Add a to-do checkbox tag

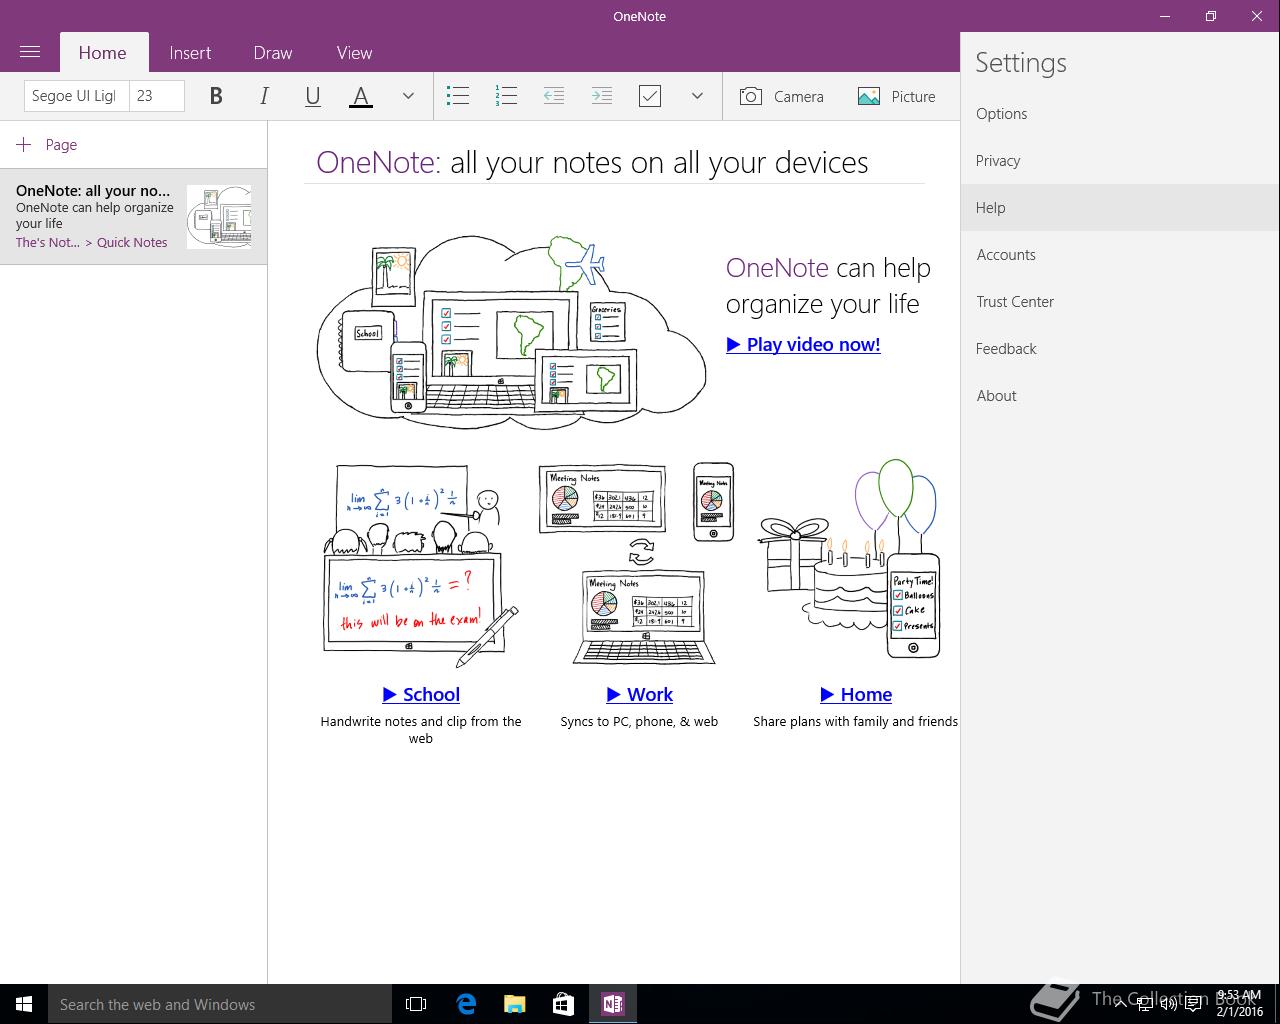pos(650,96)
